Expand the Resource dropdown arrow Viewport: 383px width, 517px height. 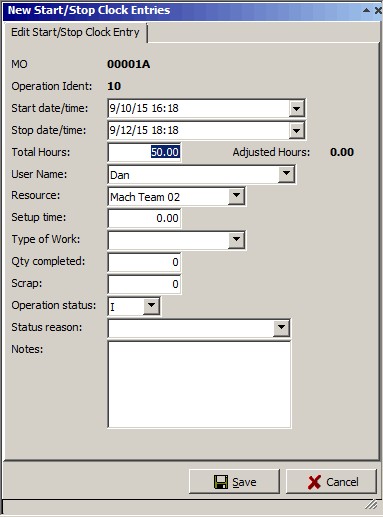(x=236, y=196)
